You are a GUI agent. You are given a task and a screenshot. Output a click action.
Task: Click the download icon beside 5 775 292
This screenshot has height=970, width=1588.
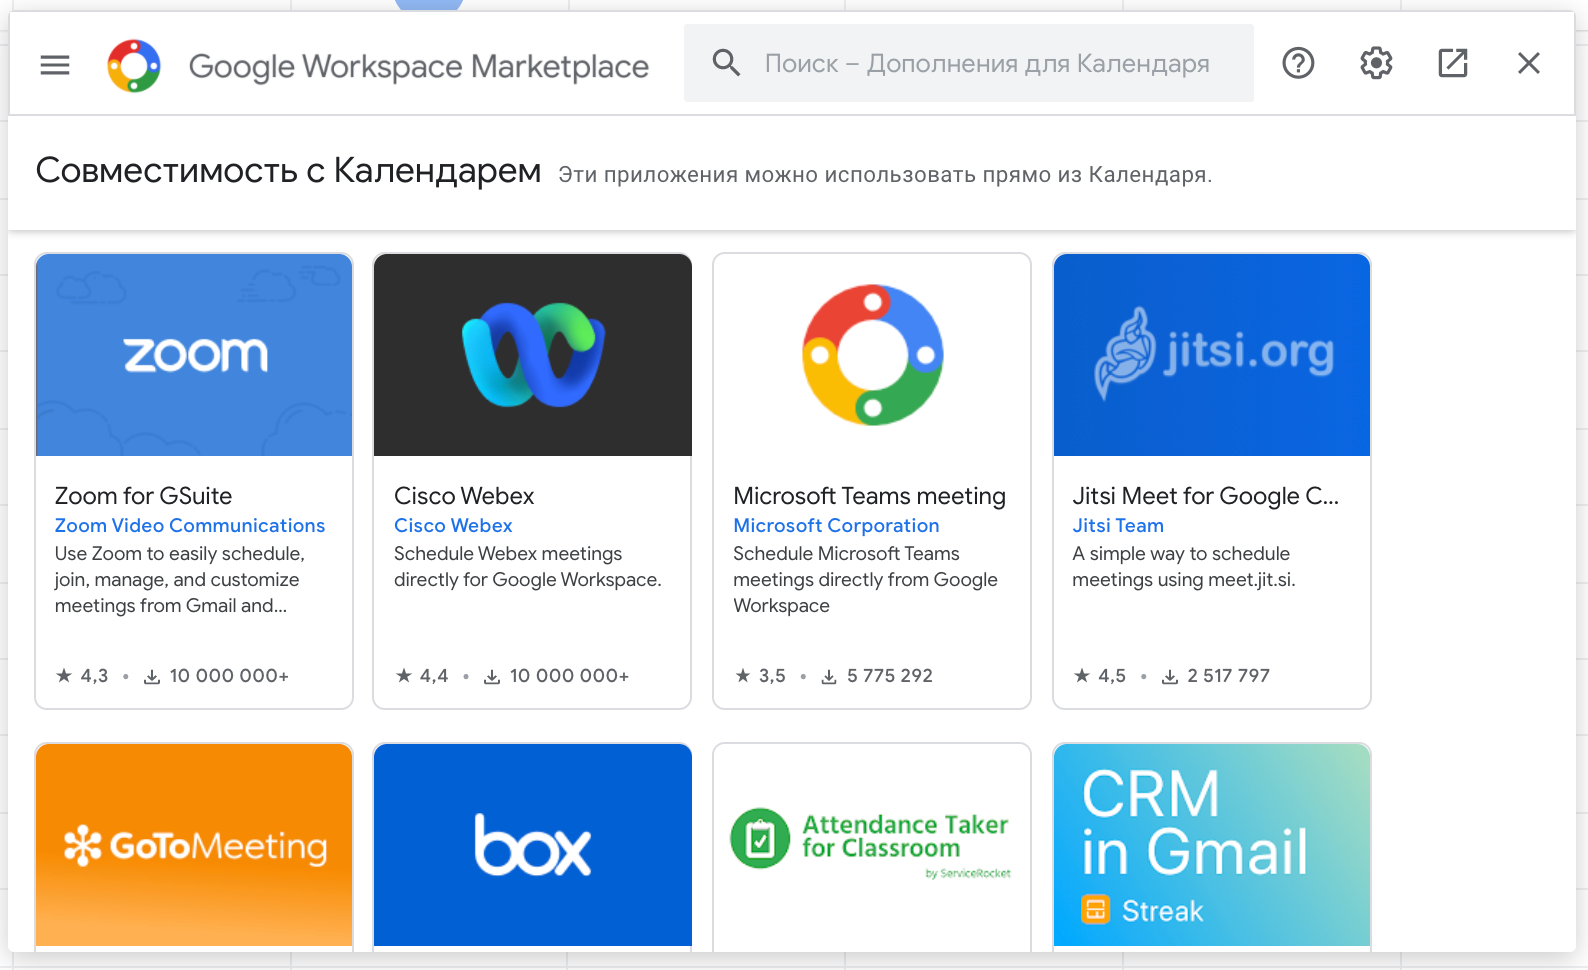[x=829, y=677]
